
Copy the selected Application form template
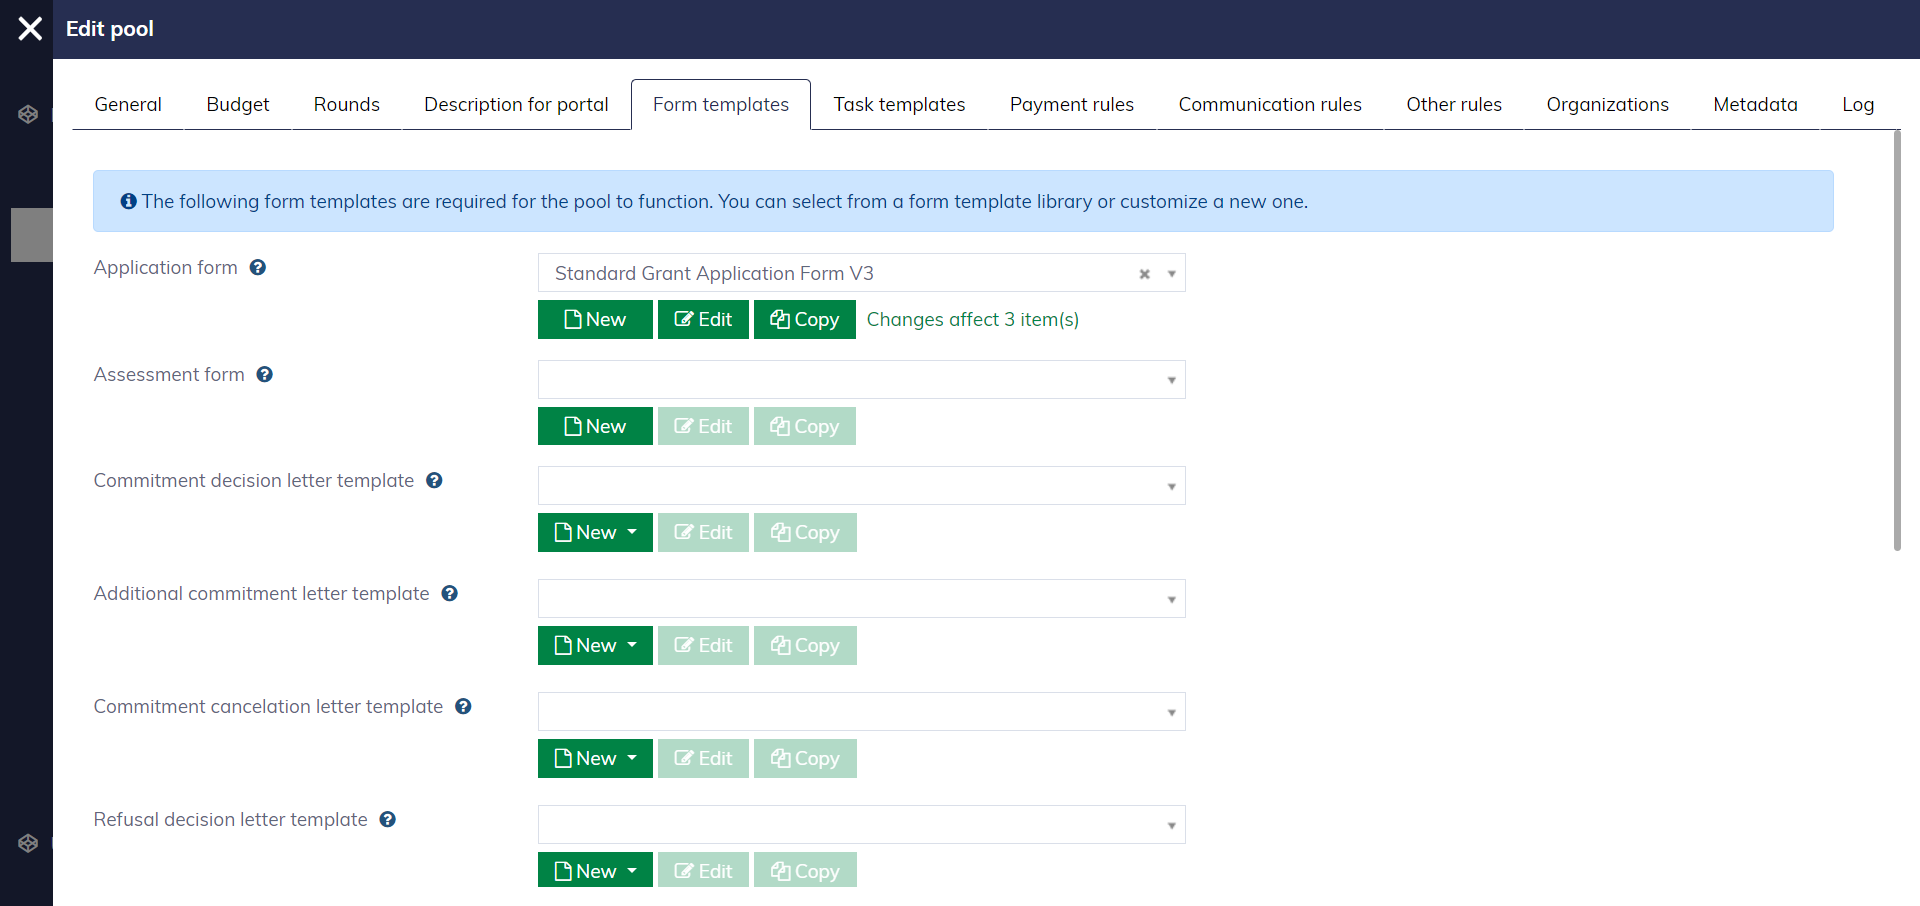coord(804,320)
